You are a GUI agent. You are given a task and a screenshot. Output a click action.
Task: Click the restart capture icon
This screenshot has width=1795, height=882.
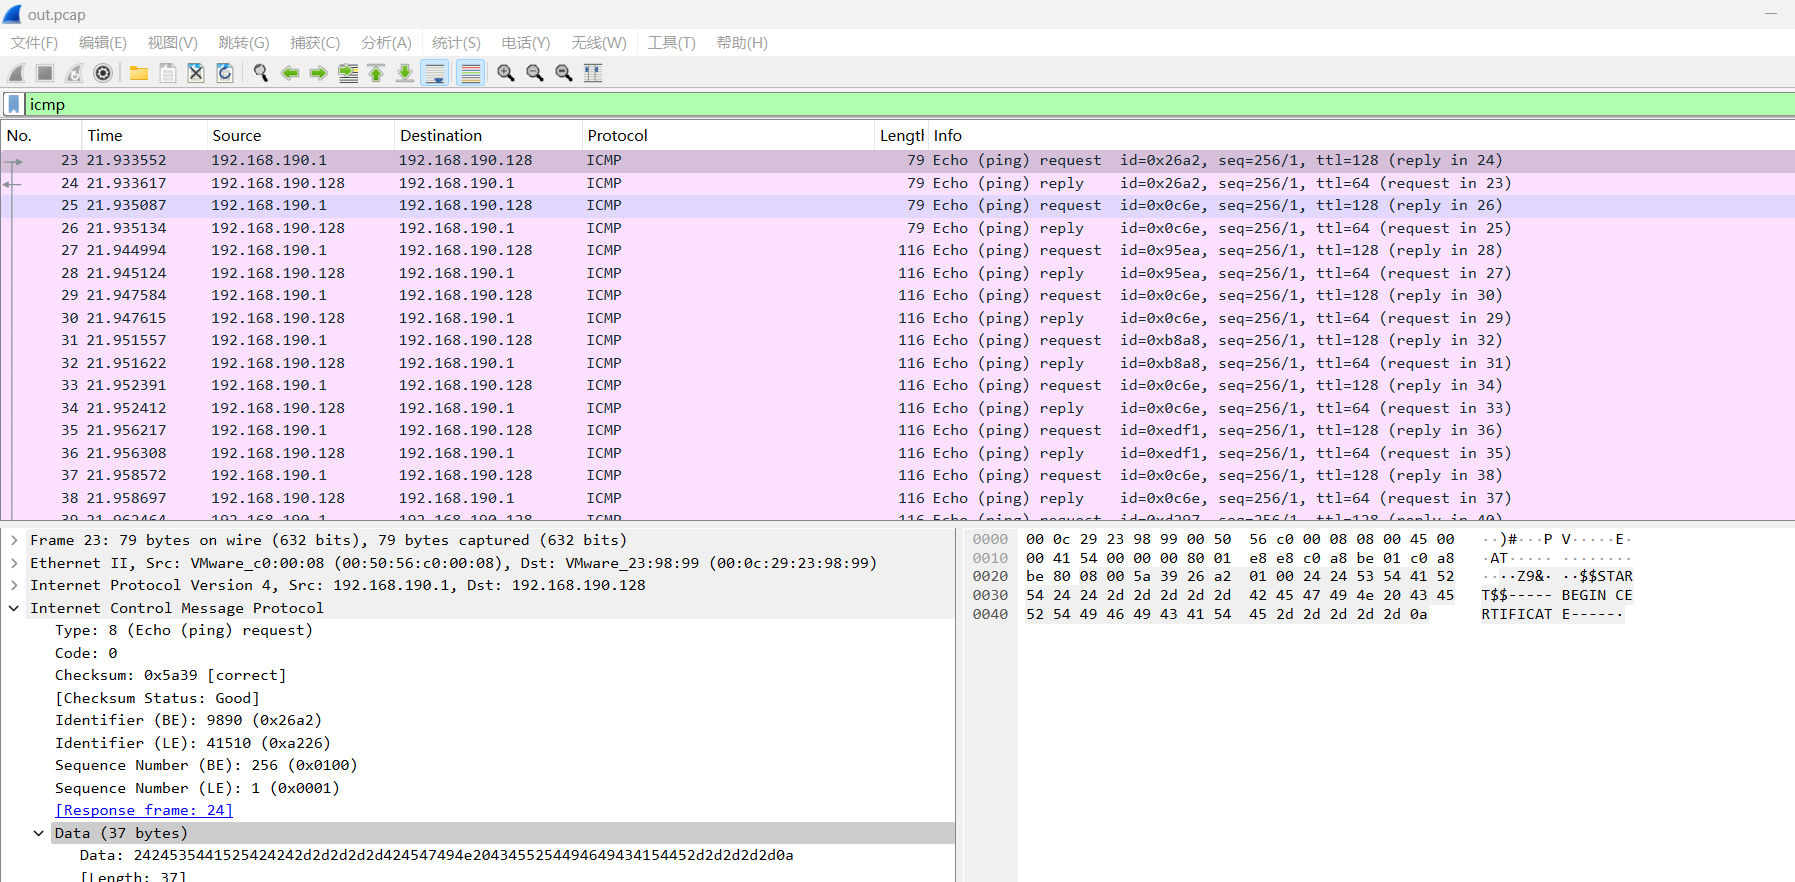coord(74,73)
